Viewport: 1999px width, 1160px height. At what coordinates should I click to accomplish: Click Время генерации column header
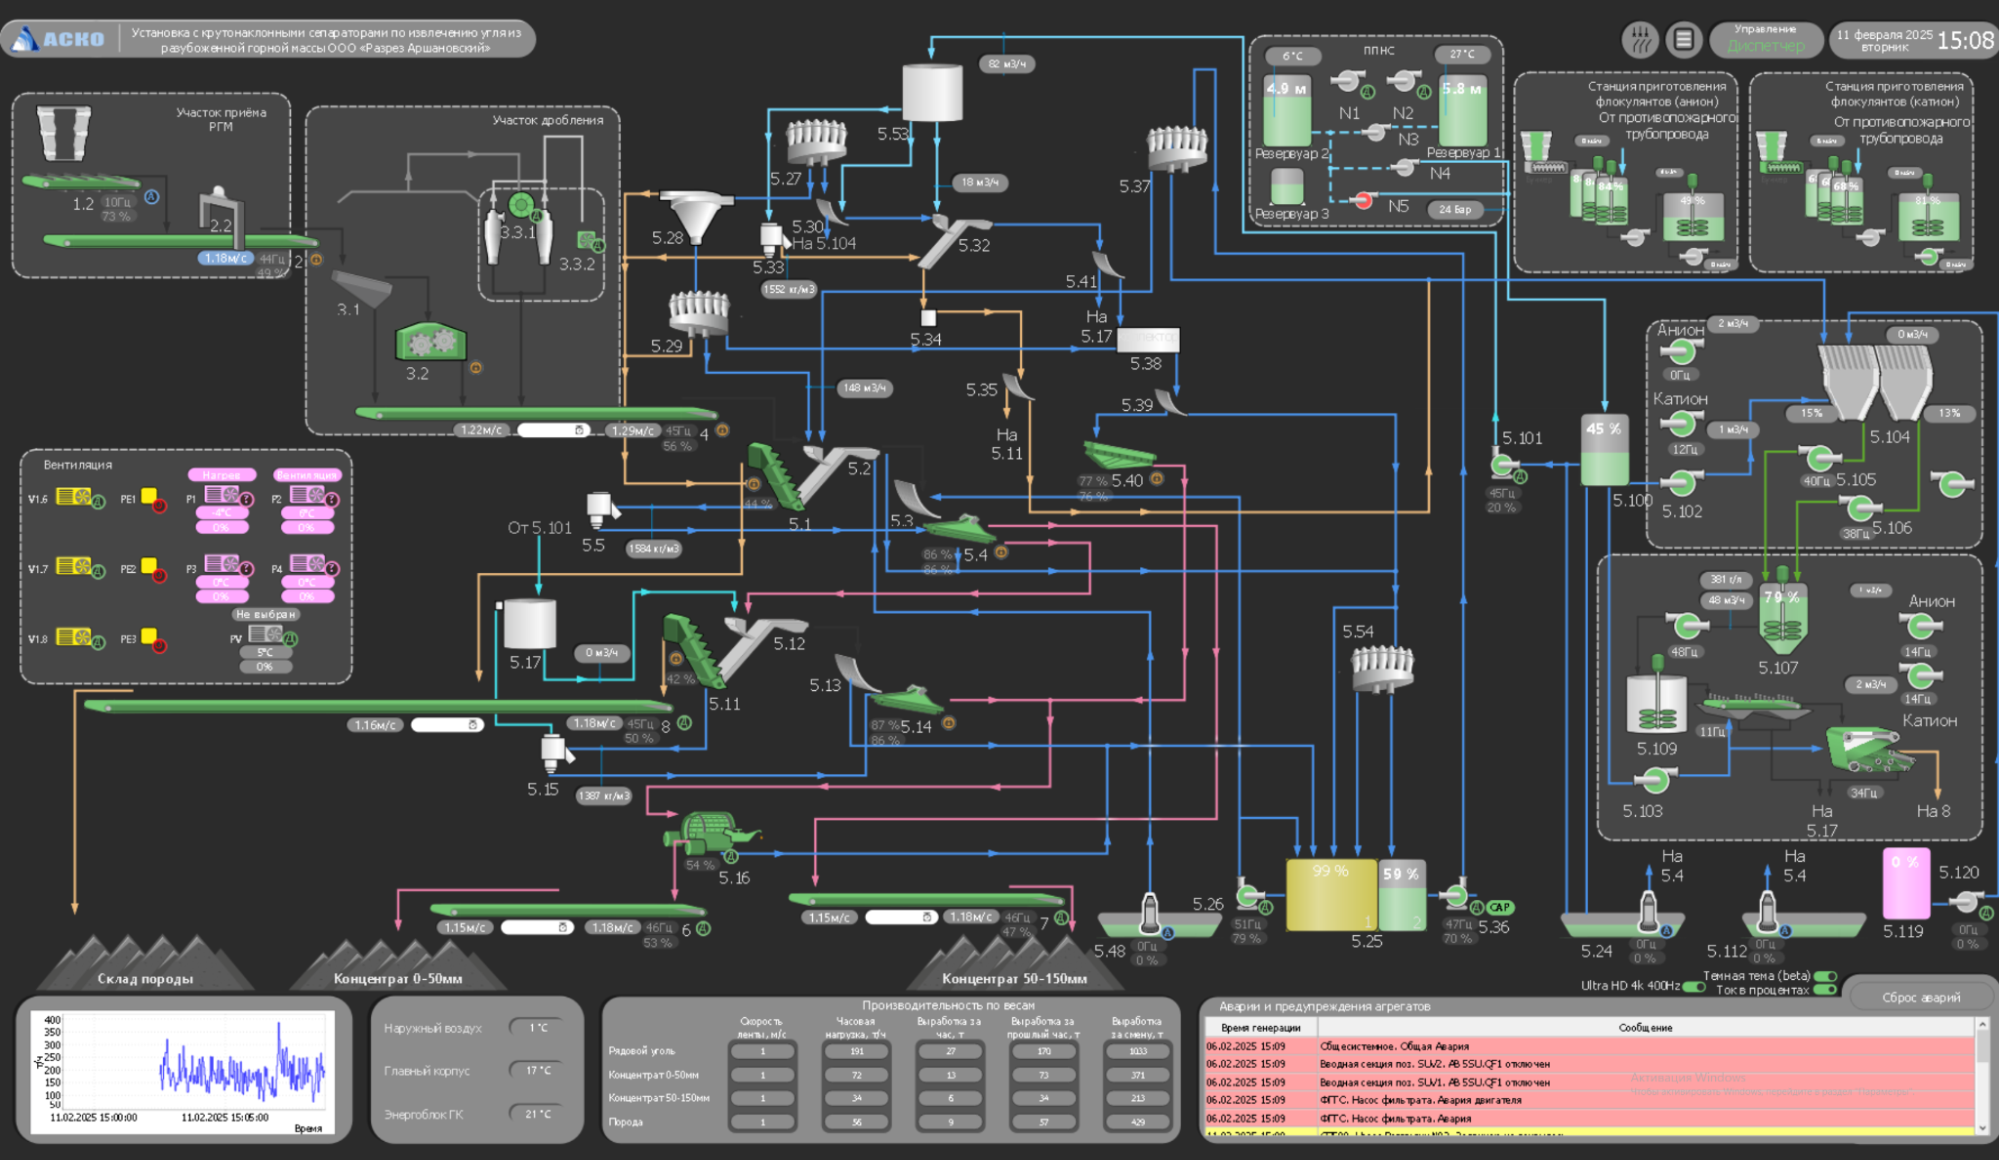[1260, 1027]
